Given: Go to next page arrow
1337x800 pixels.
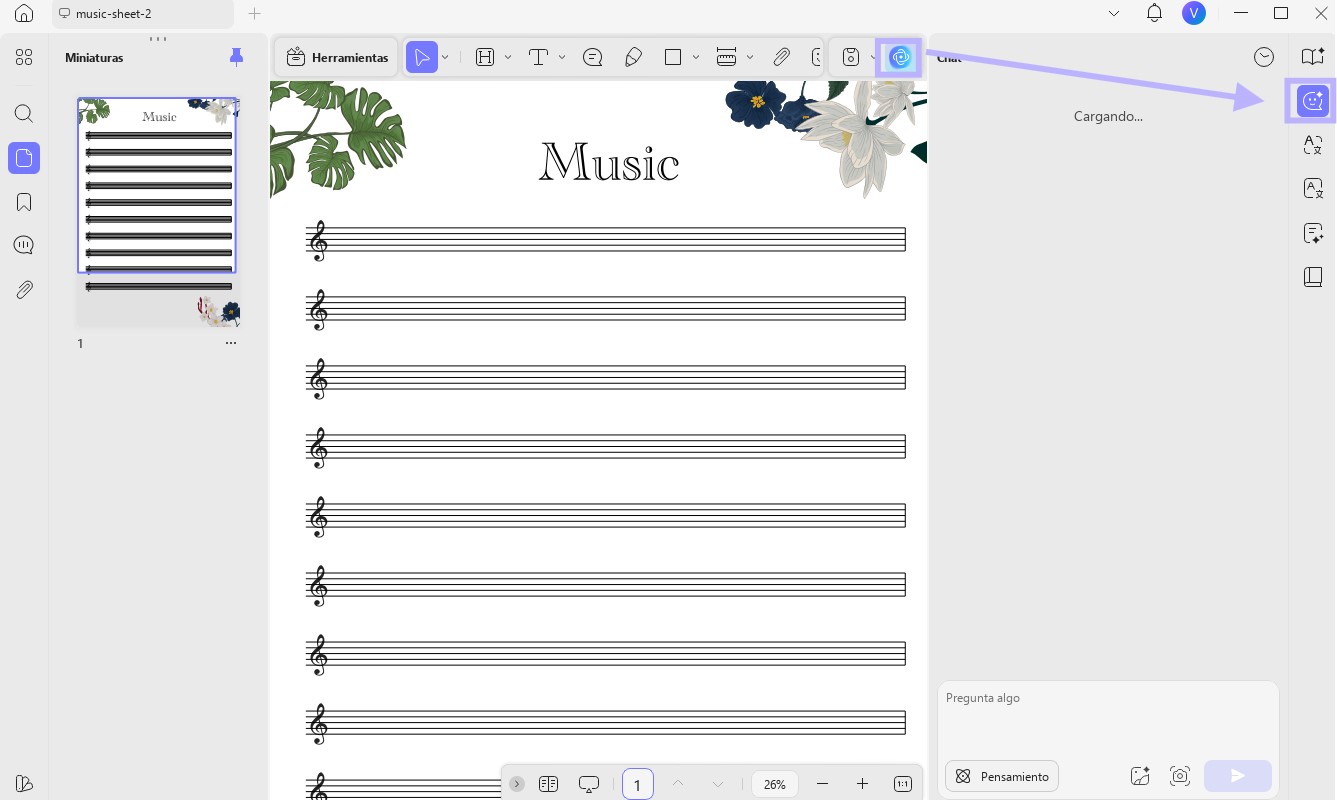Looking at the screenshot, I should coord(717,784).
